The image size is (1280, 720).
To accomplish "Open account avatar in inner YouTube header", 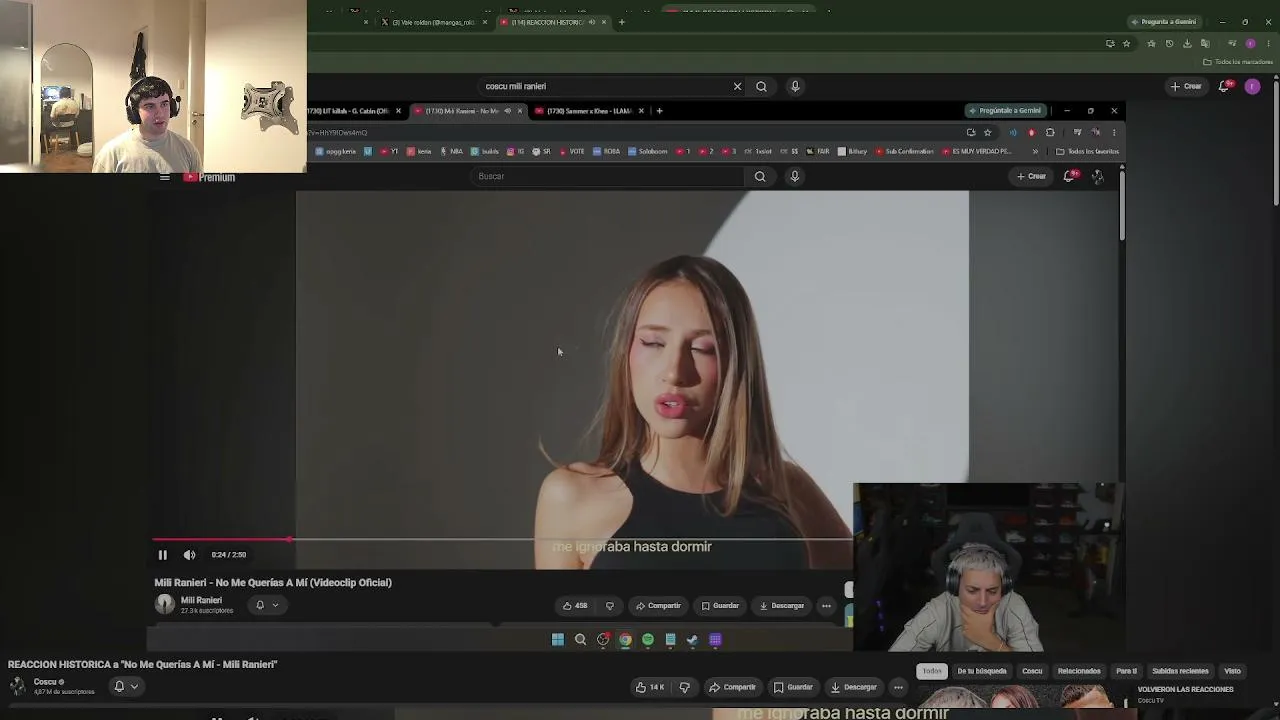I will click(x=1097, y=176).
